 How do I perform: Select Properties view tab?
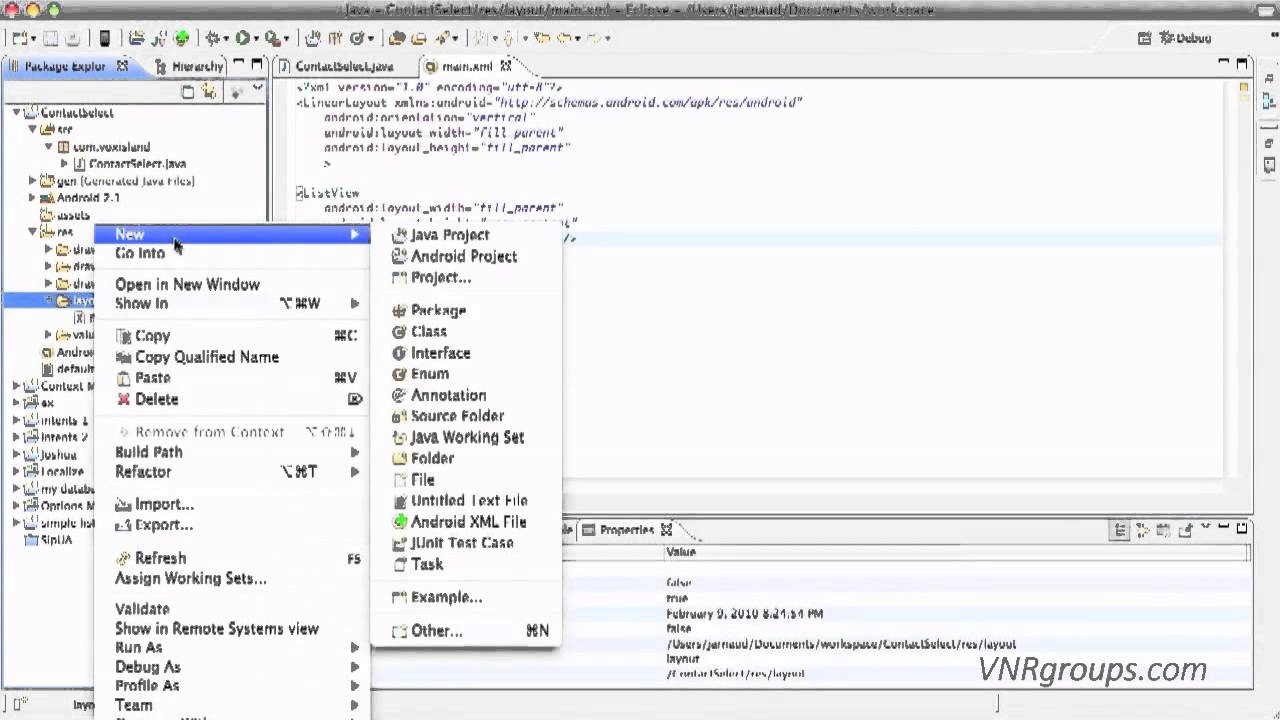coord(626,530)
